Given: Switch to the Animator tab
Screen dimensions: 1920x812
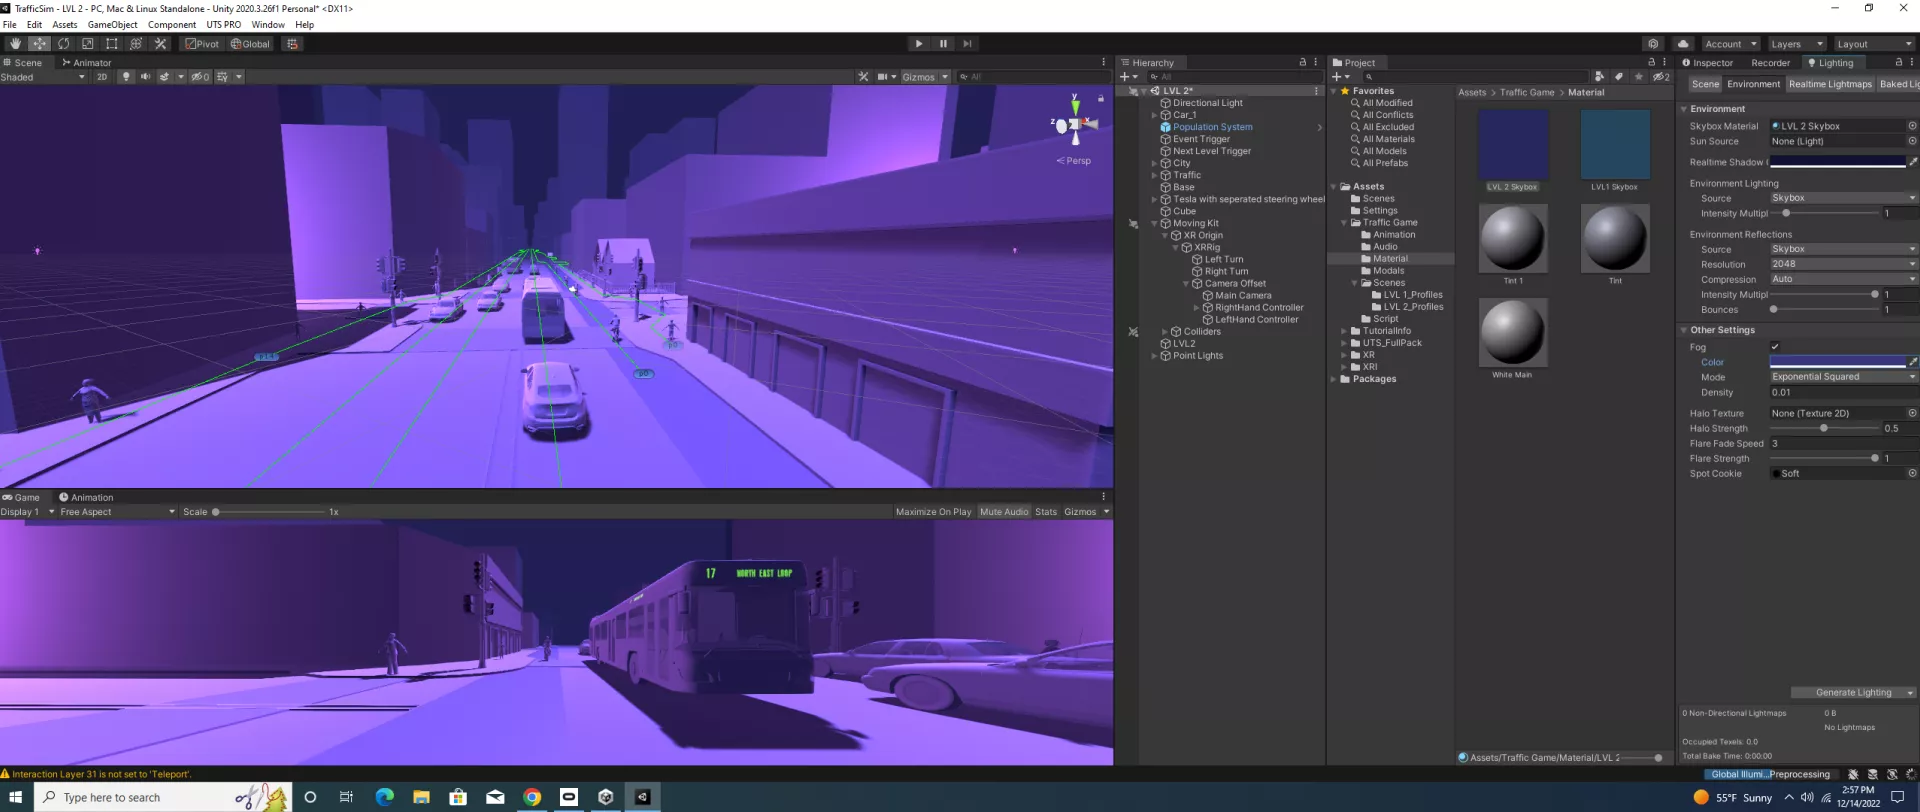Looking at the screenshot, I should pyautogui.click(x=86, y=62).
